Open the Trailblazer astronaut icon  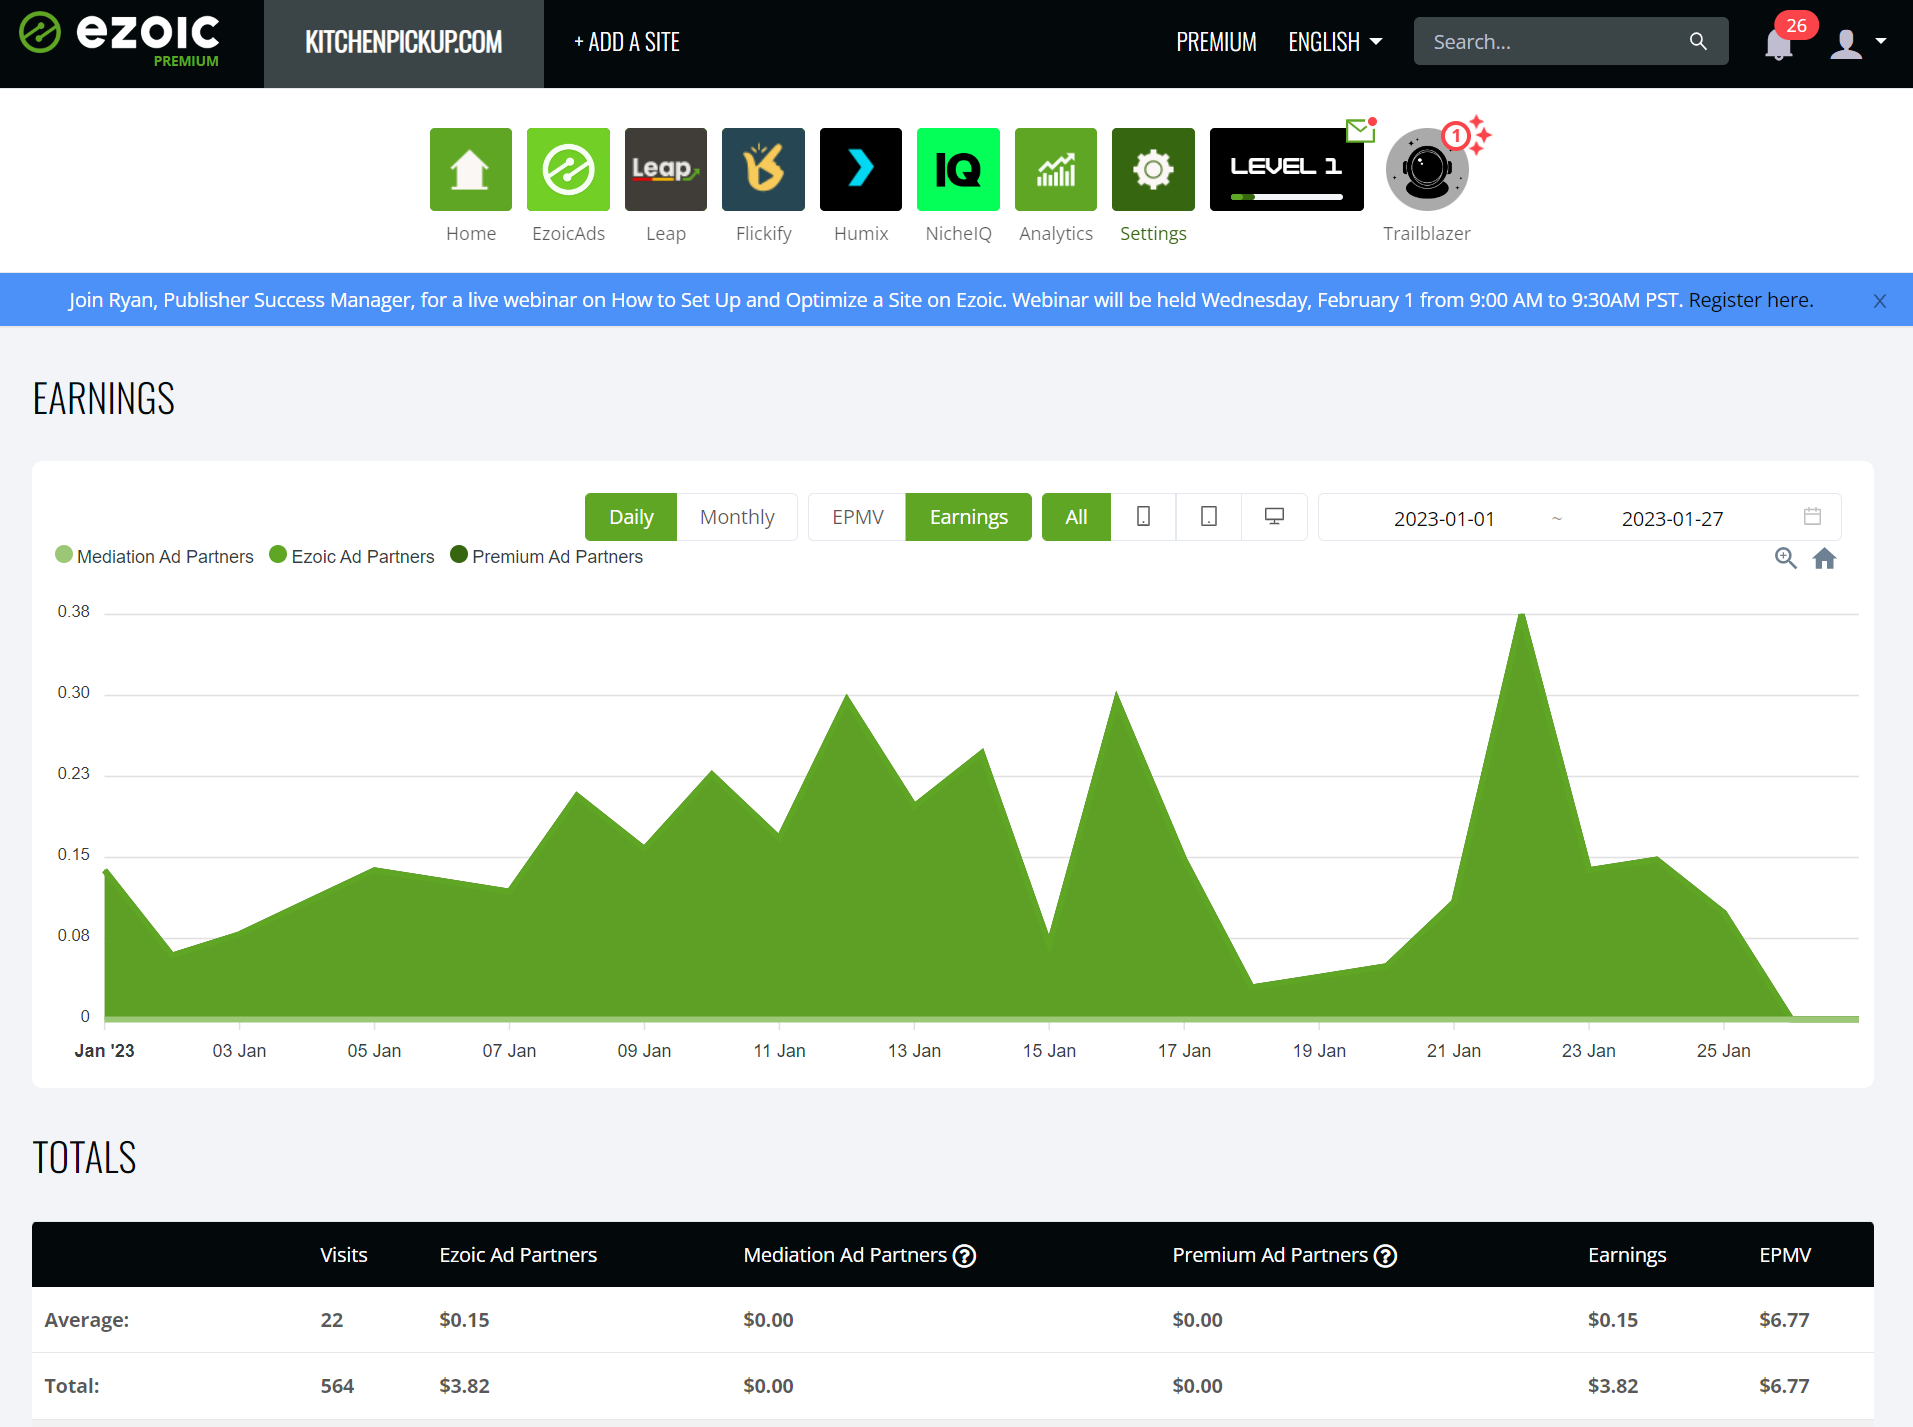tap(1427, 169)
